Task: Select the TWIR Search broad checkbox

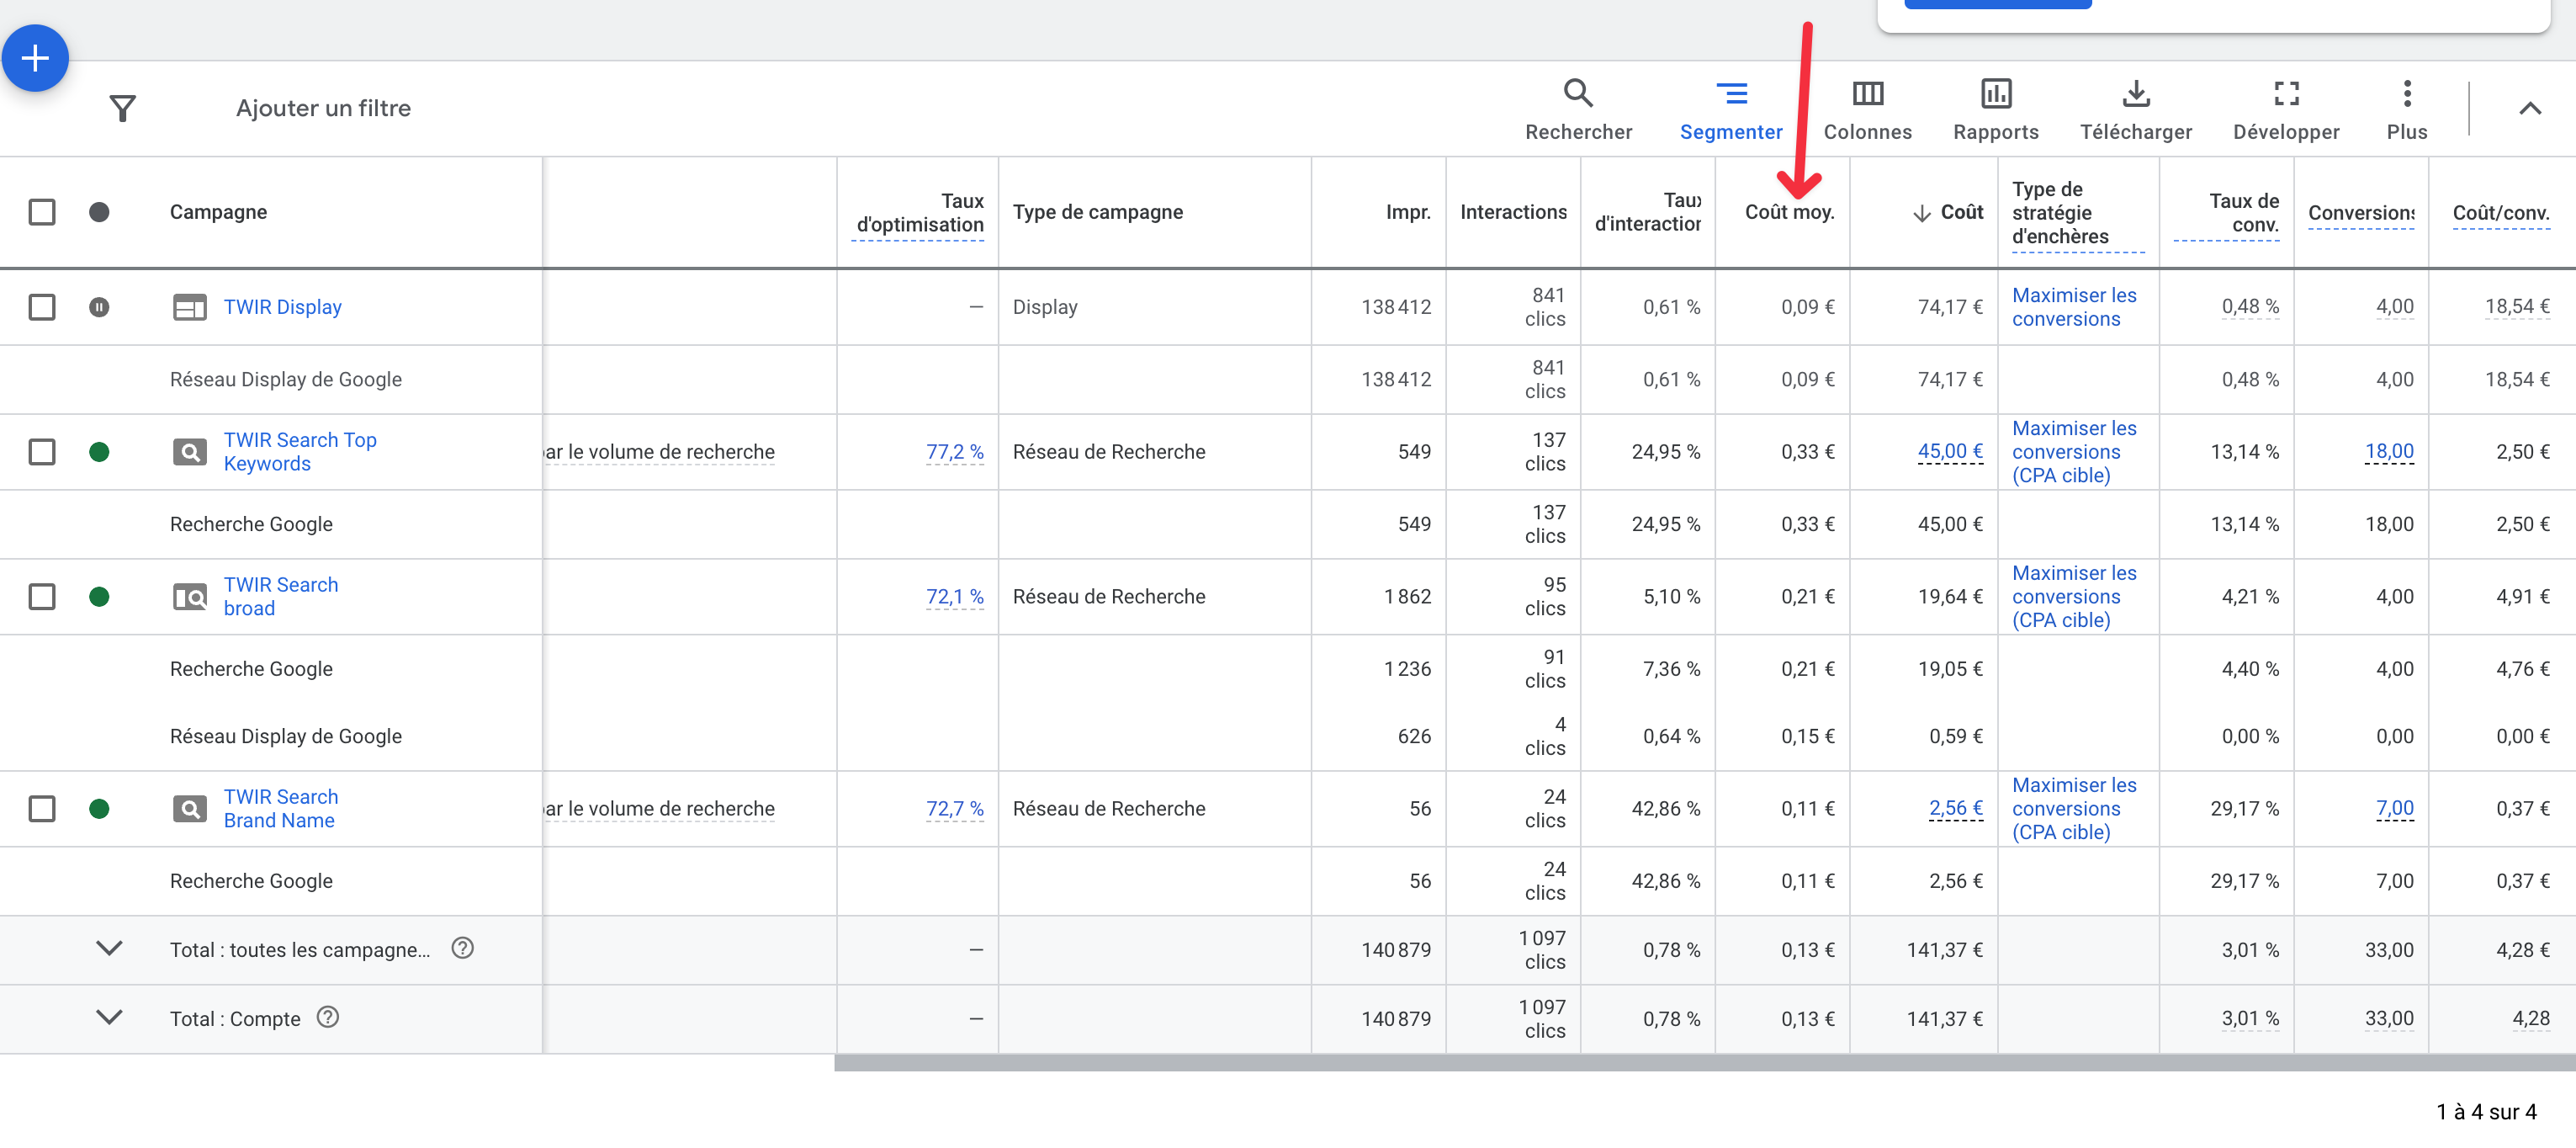Action: tap(42, 597)
